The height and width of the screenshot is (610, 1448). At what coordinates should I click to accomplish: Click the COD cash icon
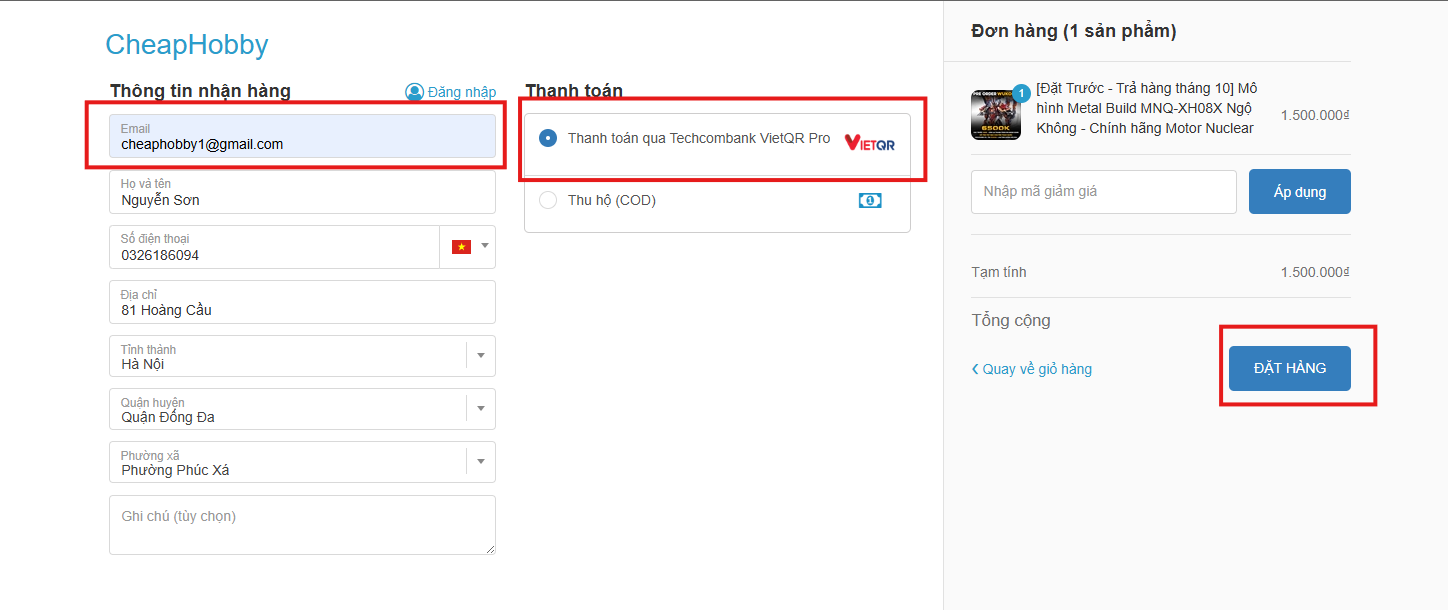coord(870,200)
